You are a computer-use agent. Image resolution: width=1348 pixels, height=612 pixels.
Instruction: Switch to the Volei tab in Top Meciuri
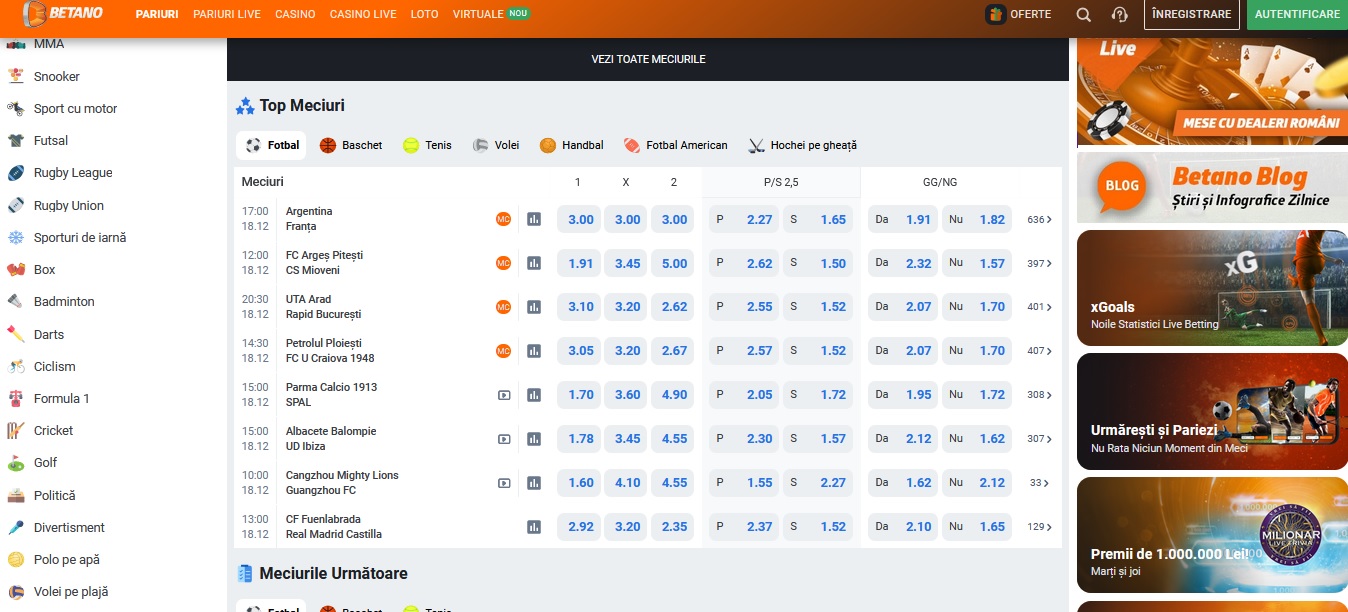pos(496,145)
